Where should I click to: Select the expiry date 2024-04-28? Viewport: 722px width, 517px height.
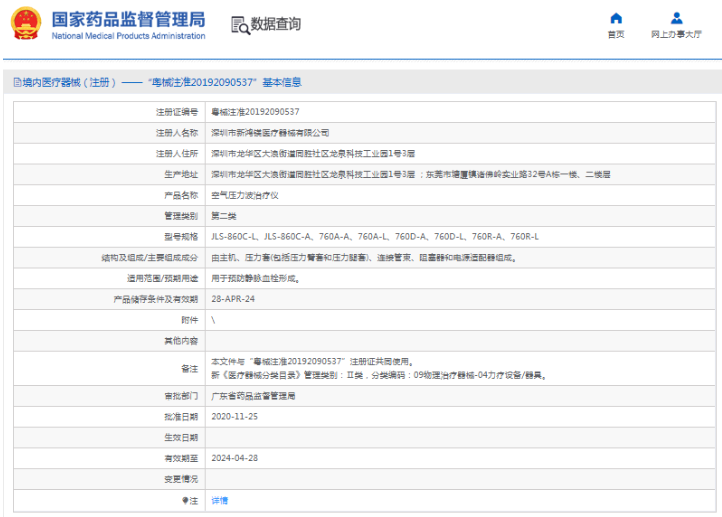click(234, 459)
